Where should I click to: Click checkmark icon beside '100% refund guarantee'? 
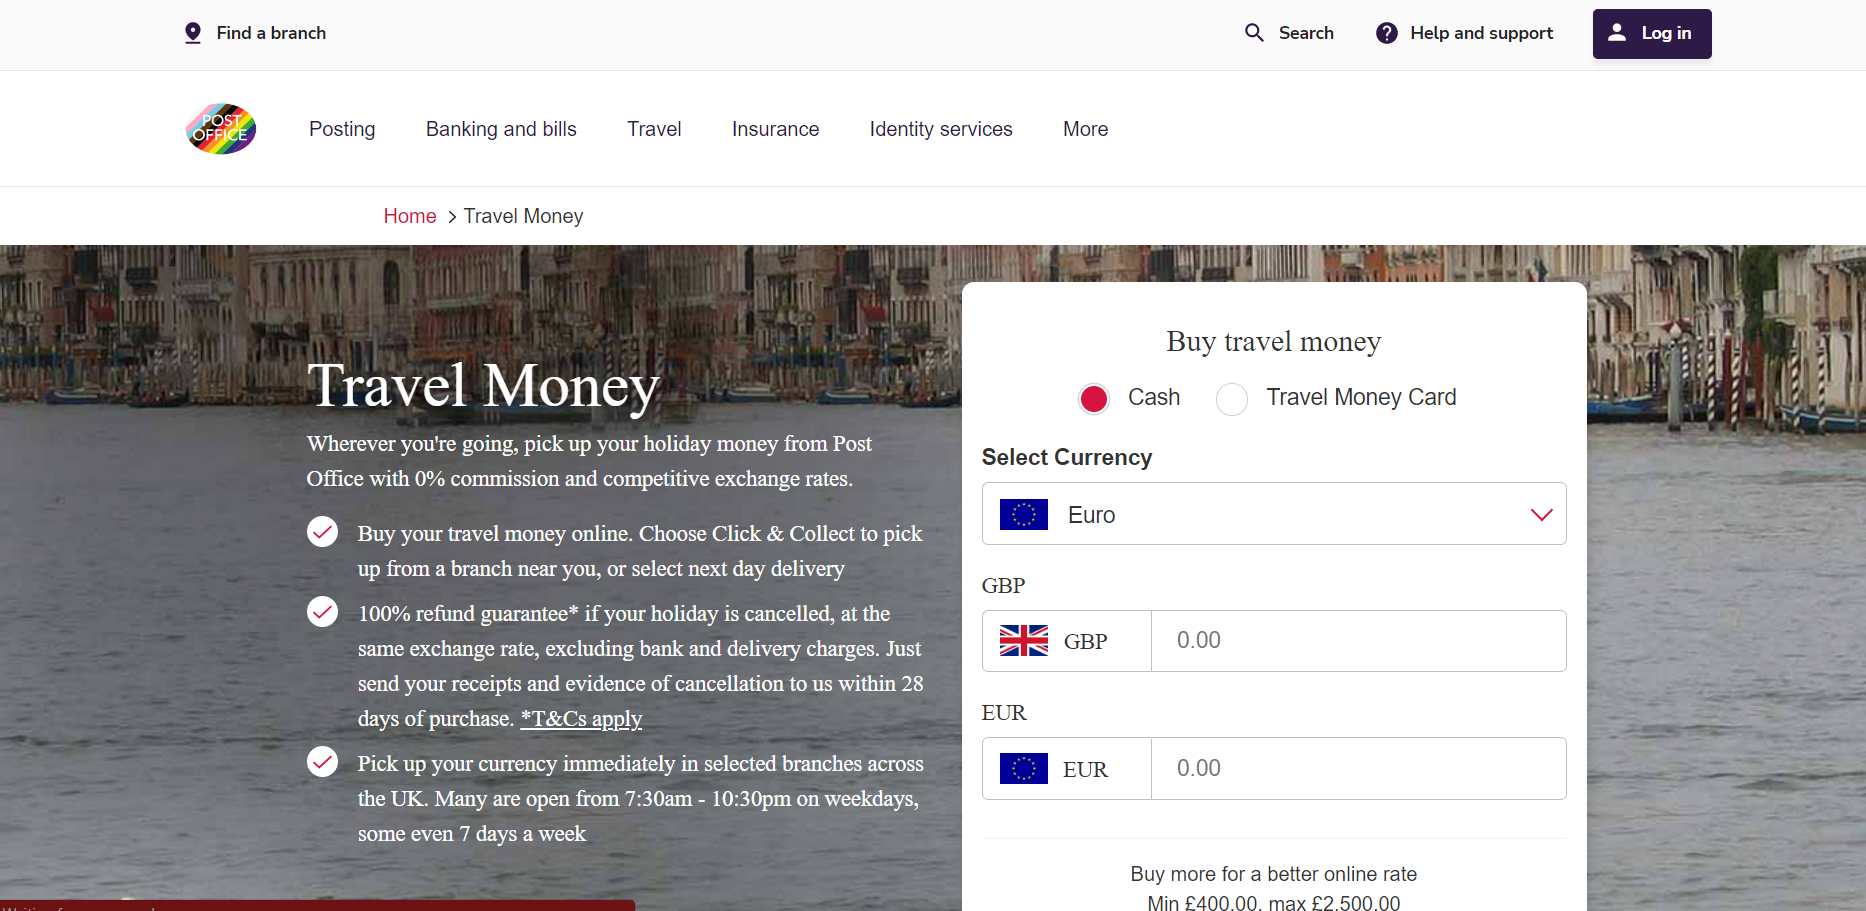pyautogui.click(x=322, y=612)
